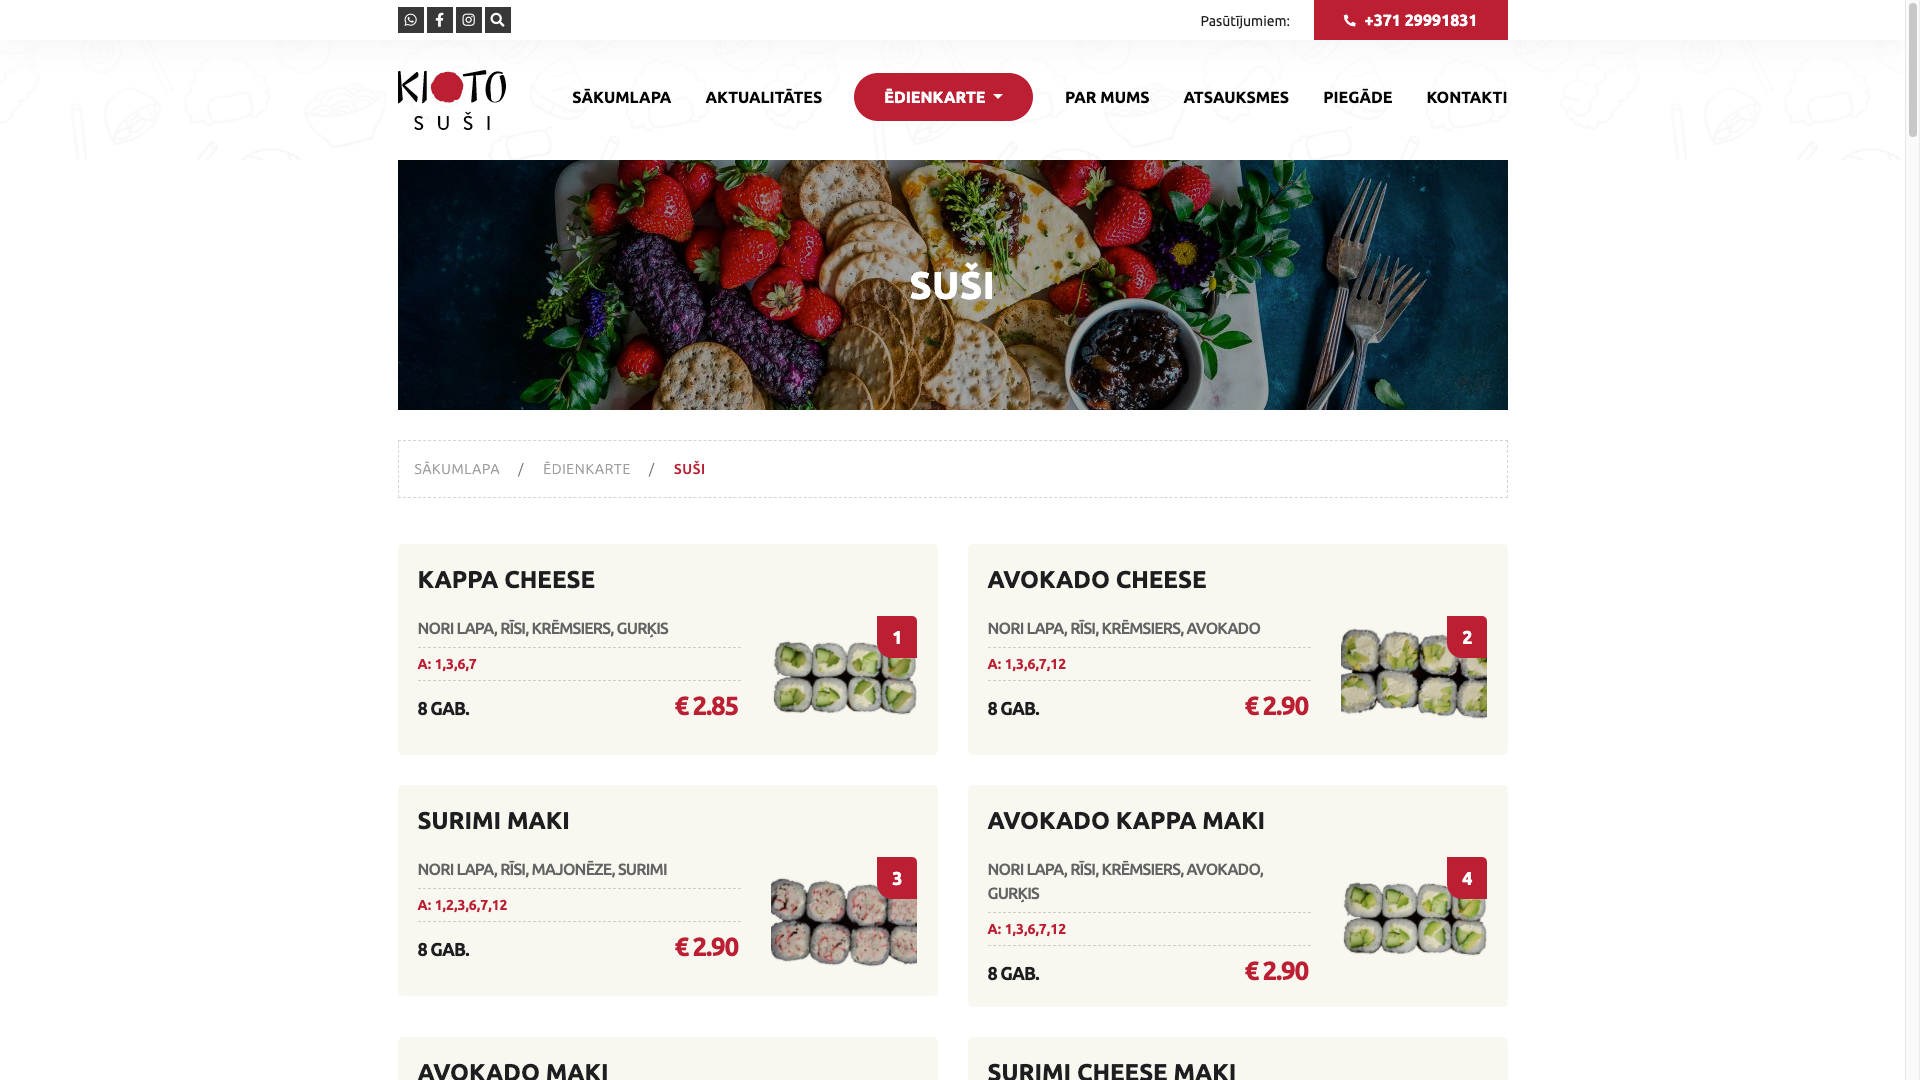This screenshot has width=1920, height=1080.
Task: Open the Instagram icon link
Action: coord(468,20)
